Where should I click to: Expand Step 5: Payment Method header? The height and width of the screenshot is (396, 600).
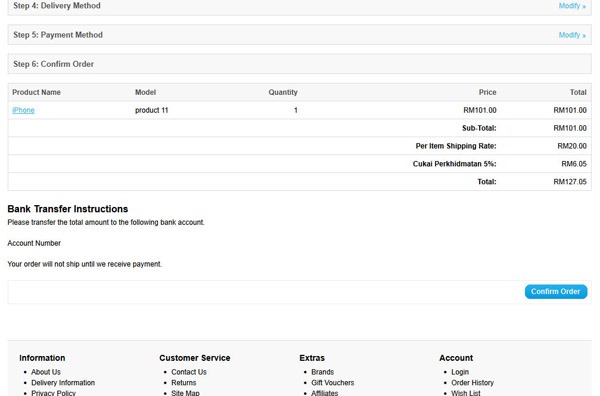coord(299,35)
